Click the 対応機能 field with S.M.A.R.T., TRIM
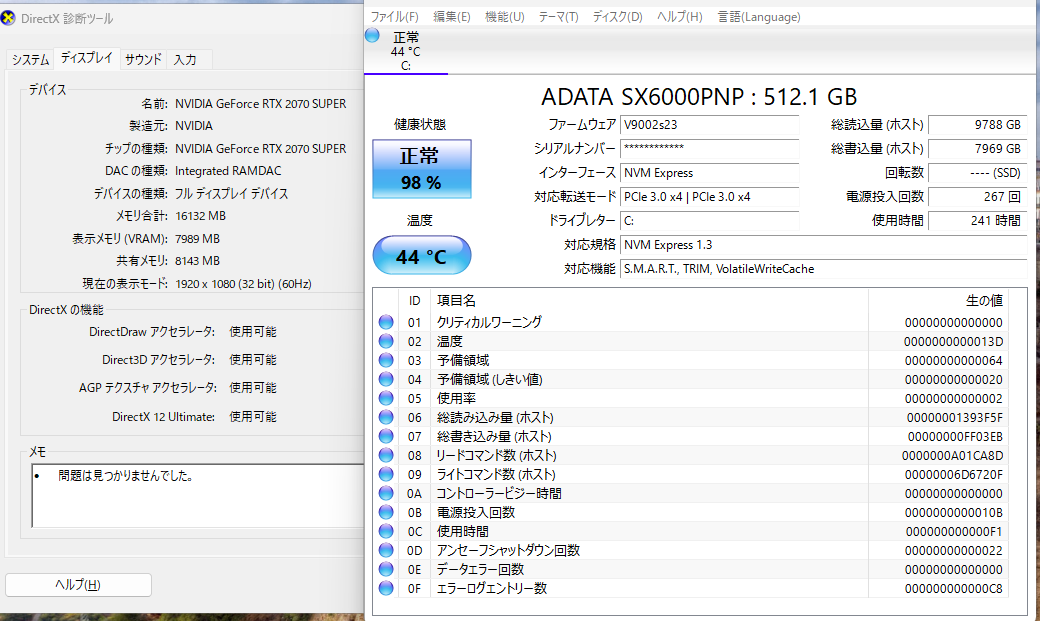 (824, 269)
